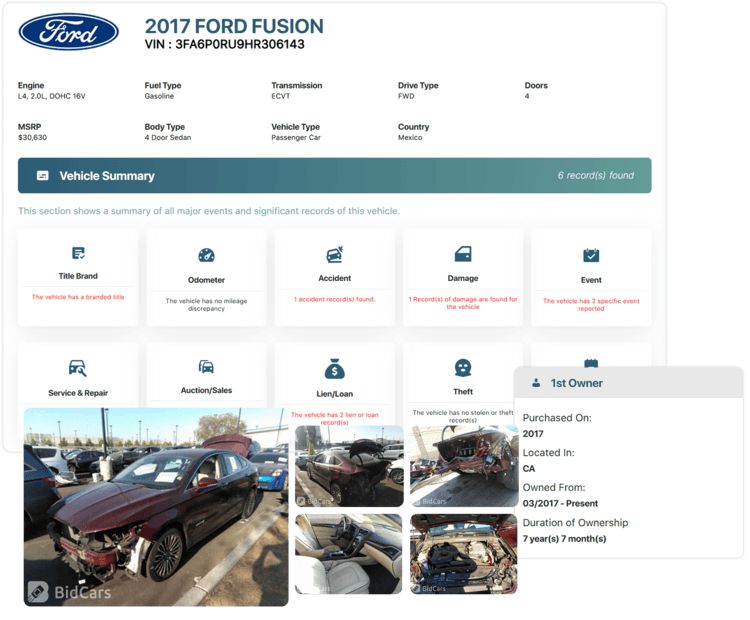Click the Accident car icon
The image size is (750, 620).
coord(334,255)
